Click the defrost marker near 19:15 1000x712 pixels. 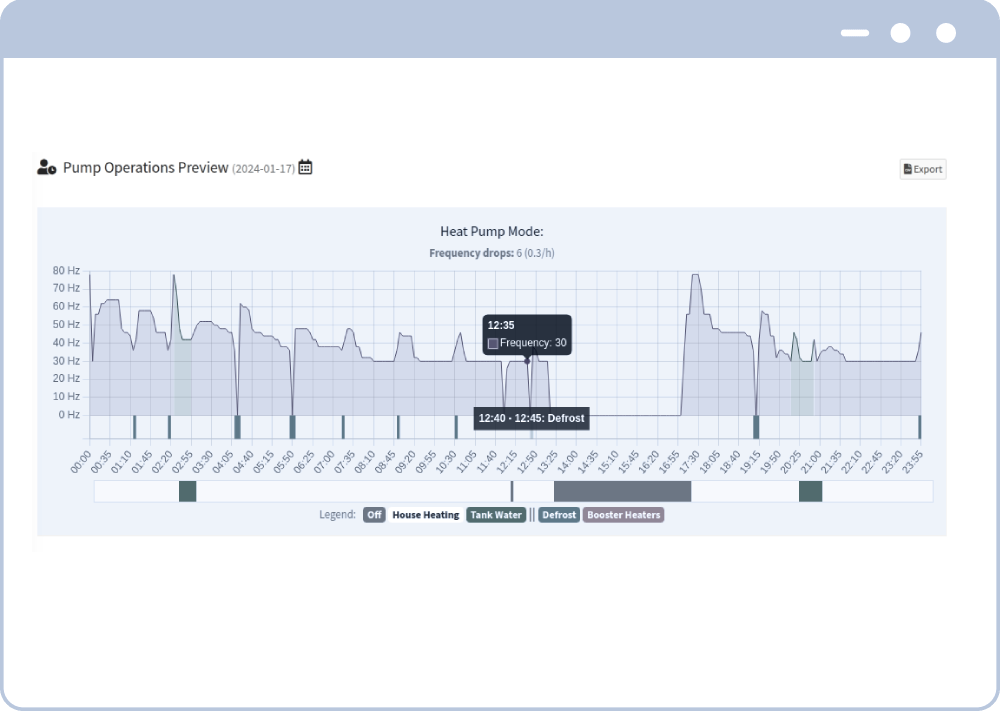pyautogui.click(x=756, y=427)
